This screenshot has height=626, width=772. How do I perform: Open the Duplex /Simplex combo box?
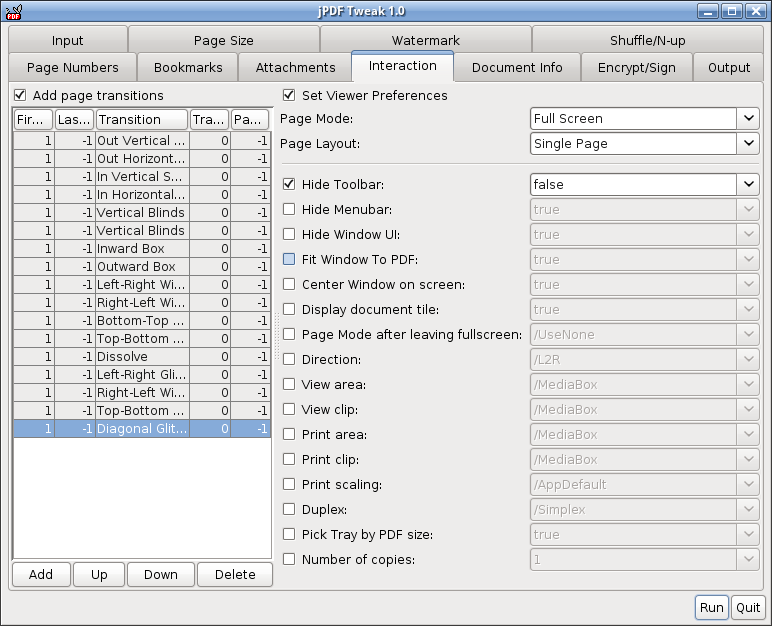644,509
